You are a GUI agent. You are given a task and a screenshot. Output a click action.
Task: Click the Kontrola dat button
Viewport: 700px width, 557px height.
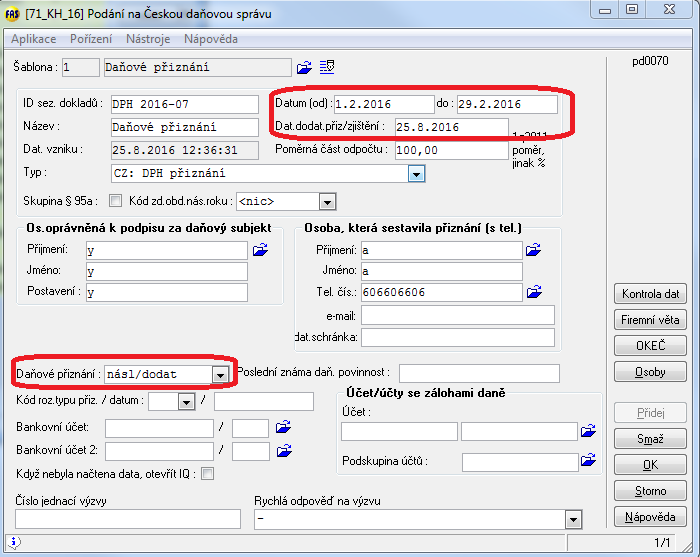click(650, 294)
